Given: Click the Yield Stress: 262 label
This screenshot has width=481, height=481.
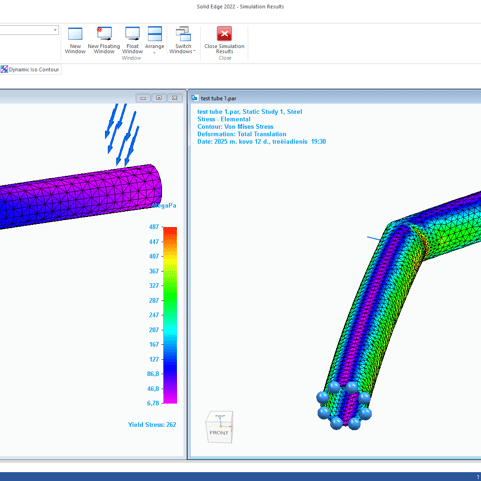Looking at the screenshot, I should point(152,424).
